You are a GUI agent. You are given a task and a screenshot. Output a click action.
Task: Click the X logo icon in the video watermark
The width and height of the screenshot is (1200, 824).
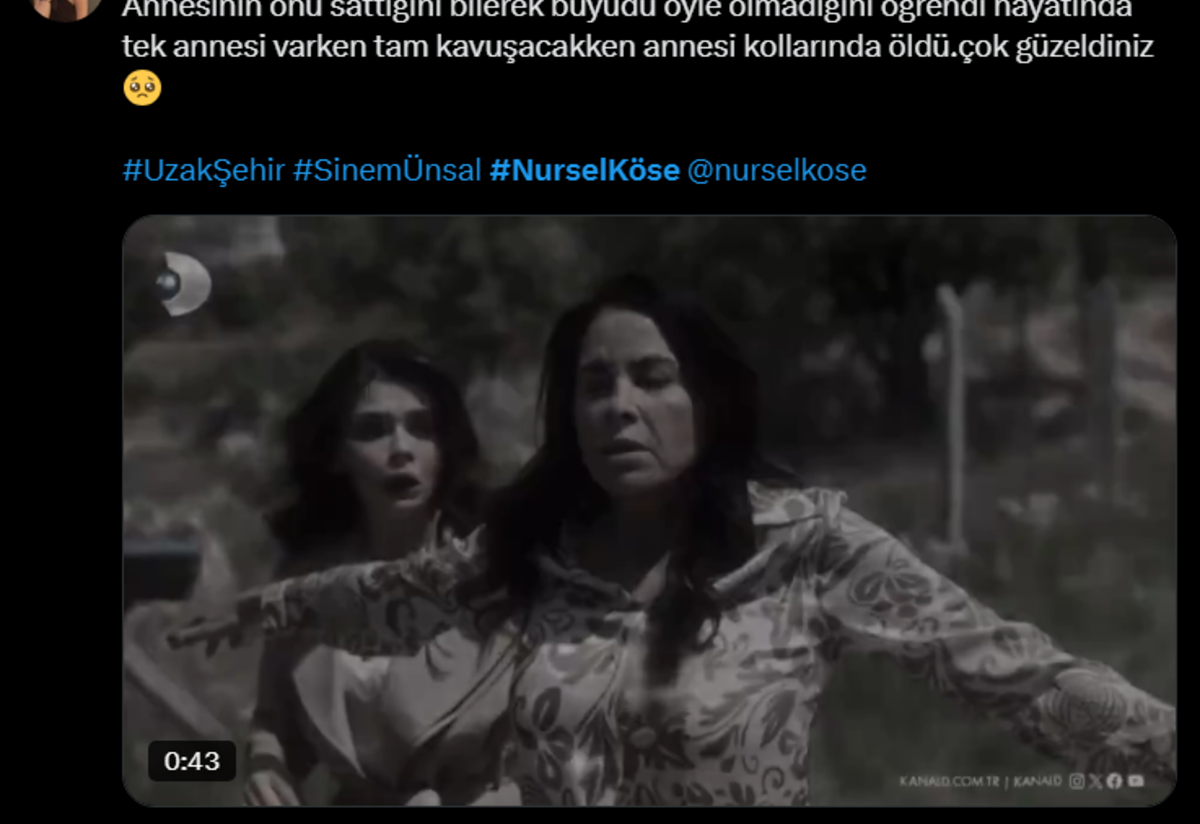point(1096,781)
